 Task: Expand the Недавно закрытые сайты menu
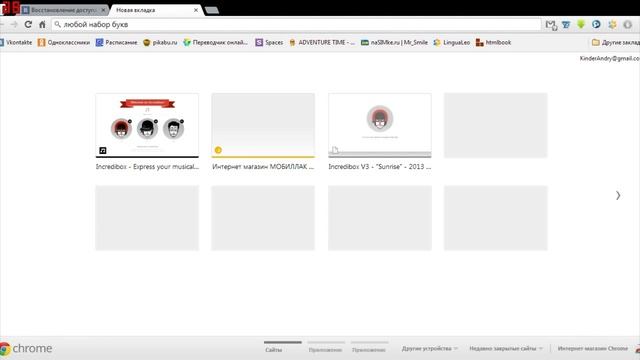[x=506, y=349]
